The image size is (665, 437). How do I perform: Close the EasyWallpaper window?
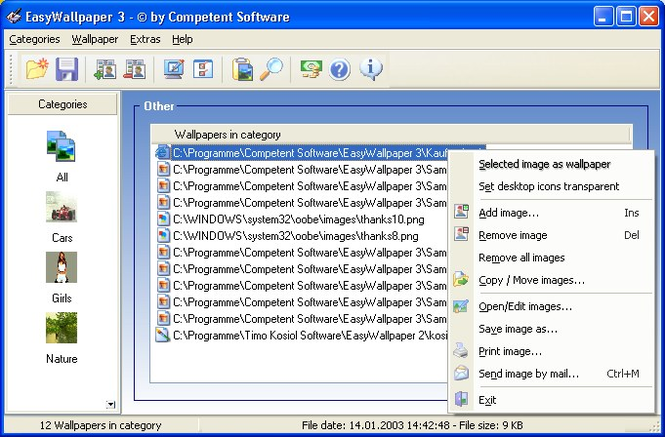pyautogui.click(x=649, y=17)
